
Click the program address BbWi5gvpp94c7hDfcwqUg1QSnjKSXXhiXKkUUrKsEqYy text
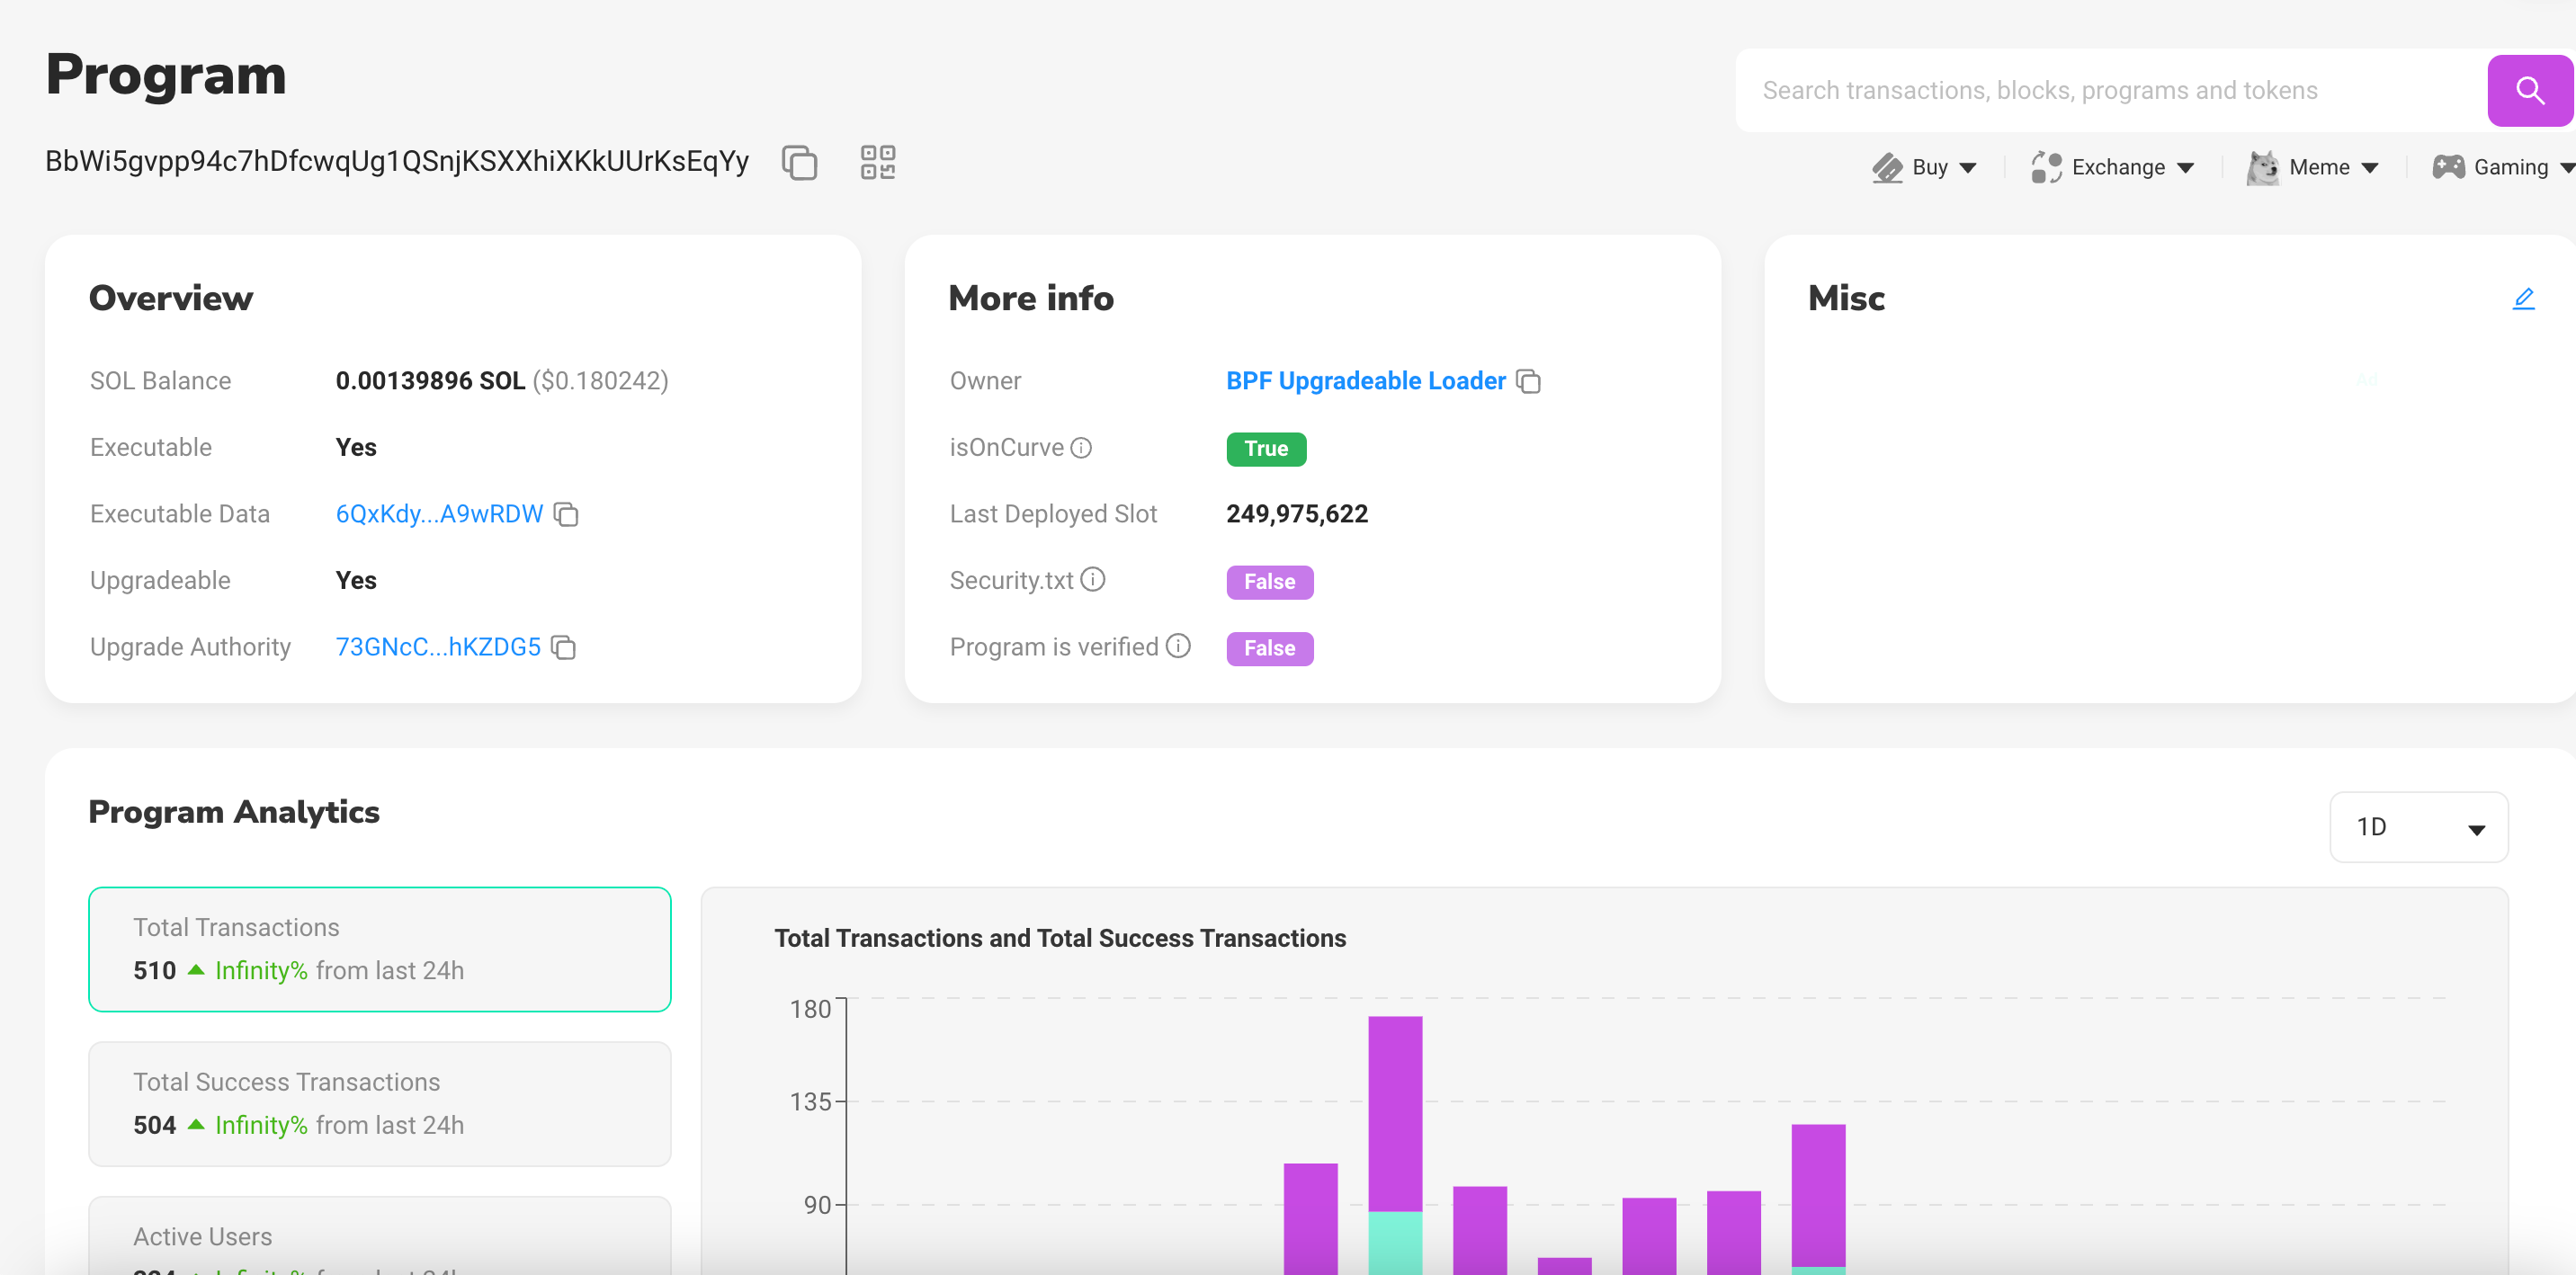[397, 161]
